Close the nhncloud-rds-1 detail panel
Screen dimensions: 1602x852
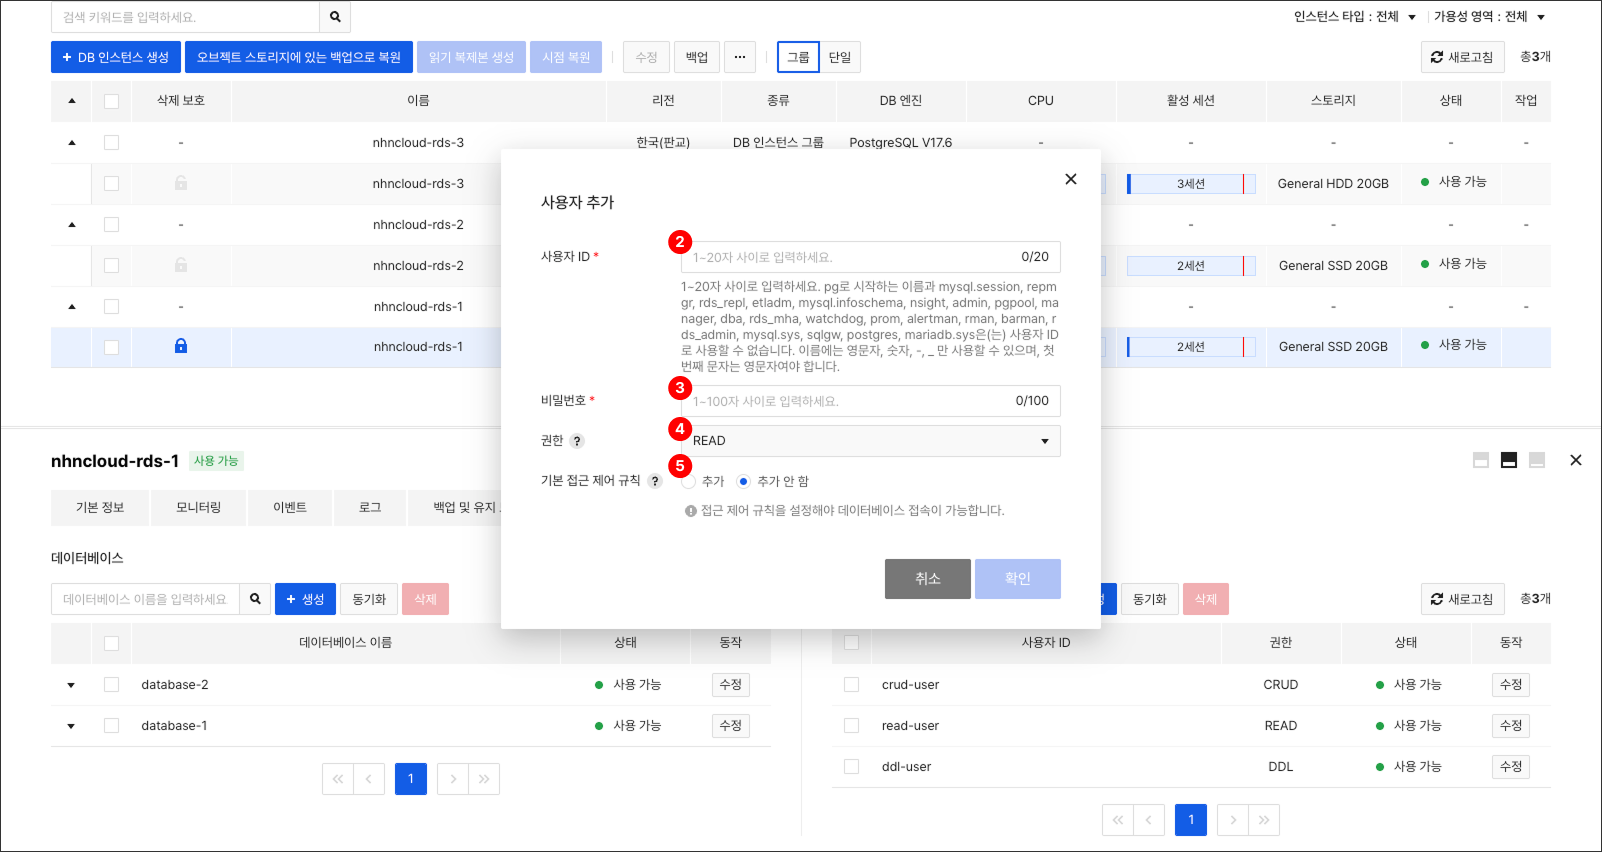[1576, 460]
